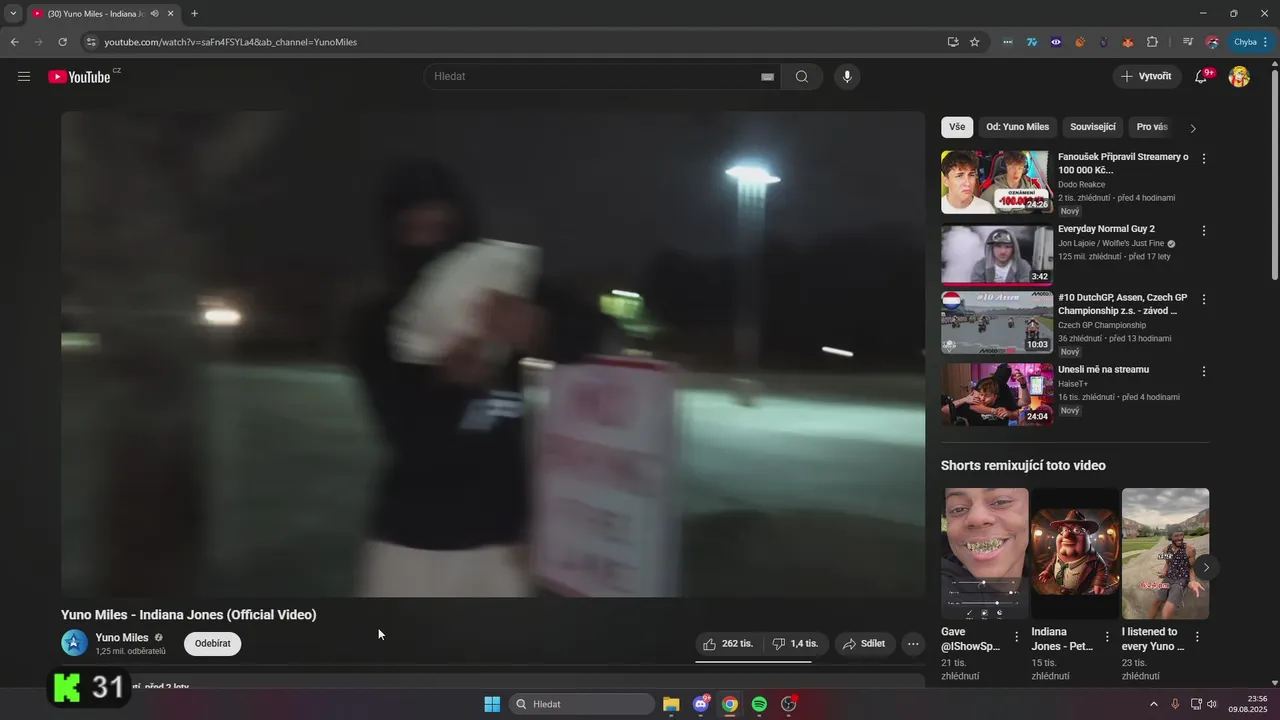The height and width of the screenshot is (720, 1280).
Task: Open options for Indiana Jones - Pet... short
Action: (x=1107, y=637)
